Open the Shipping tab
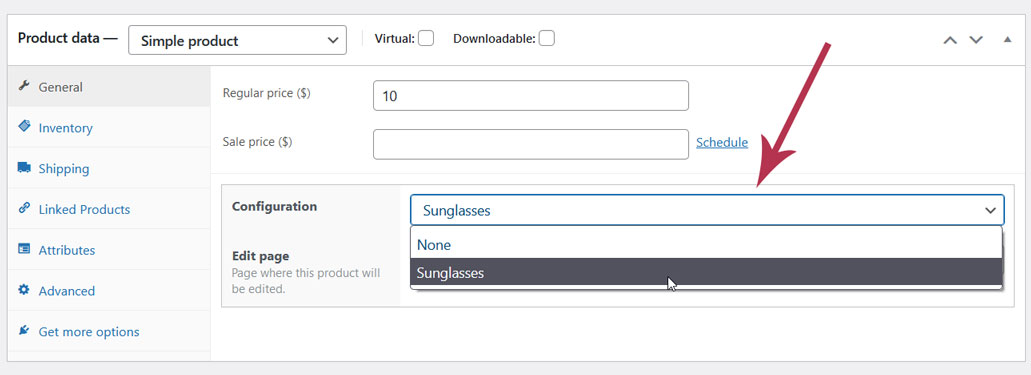The height and width of the screenshot is (375, 1031). [x=109, y=168]
